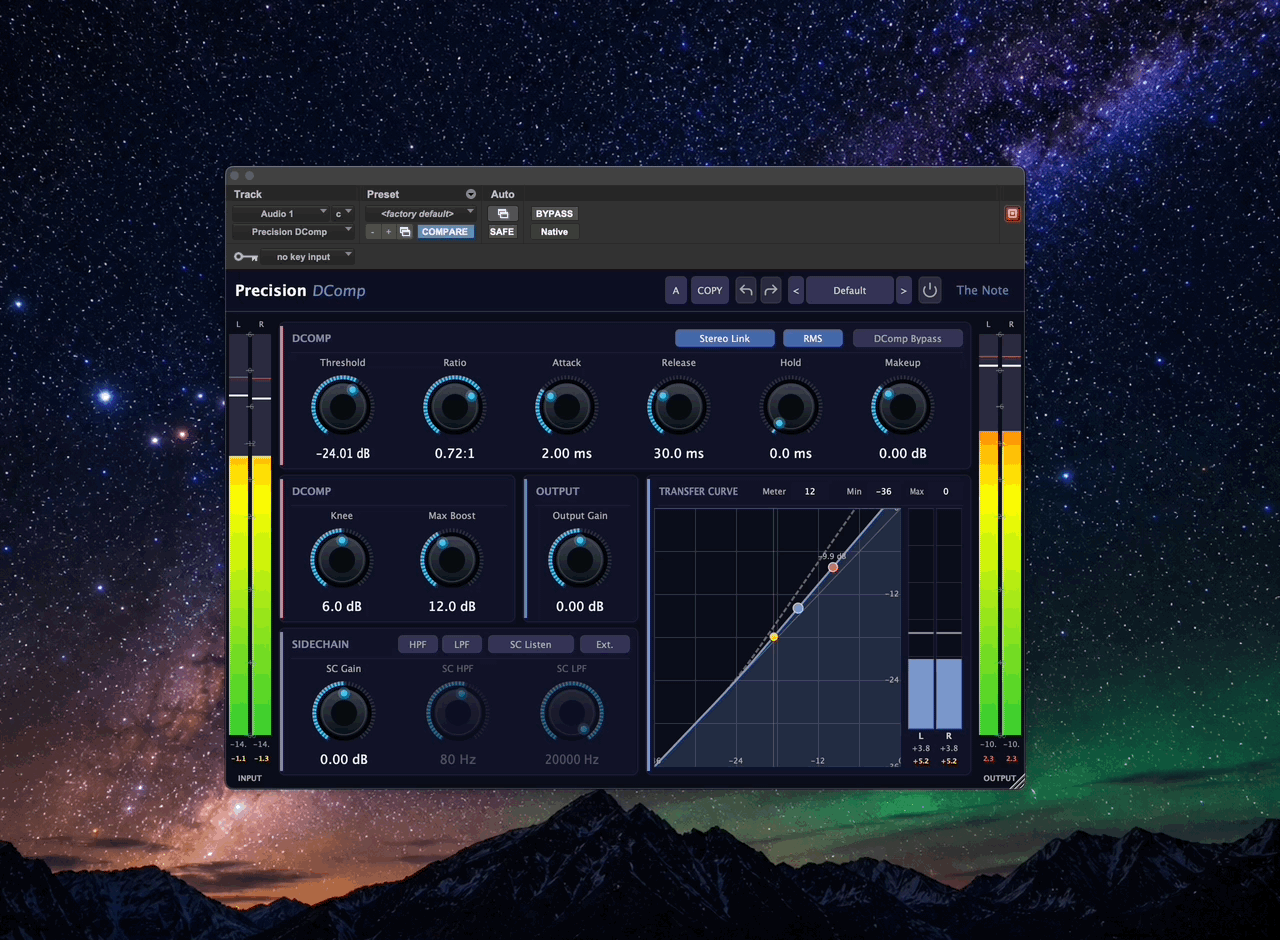1280x940 pixels.
Task: Click the Ratio value 0.72:1
Action: pyautogui.click(x=455, y=453)
